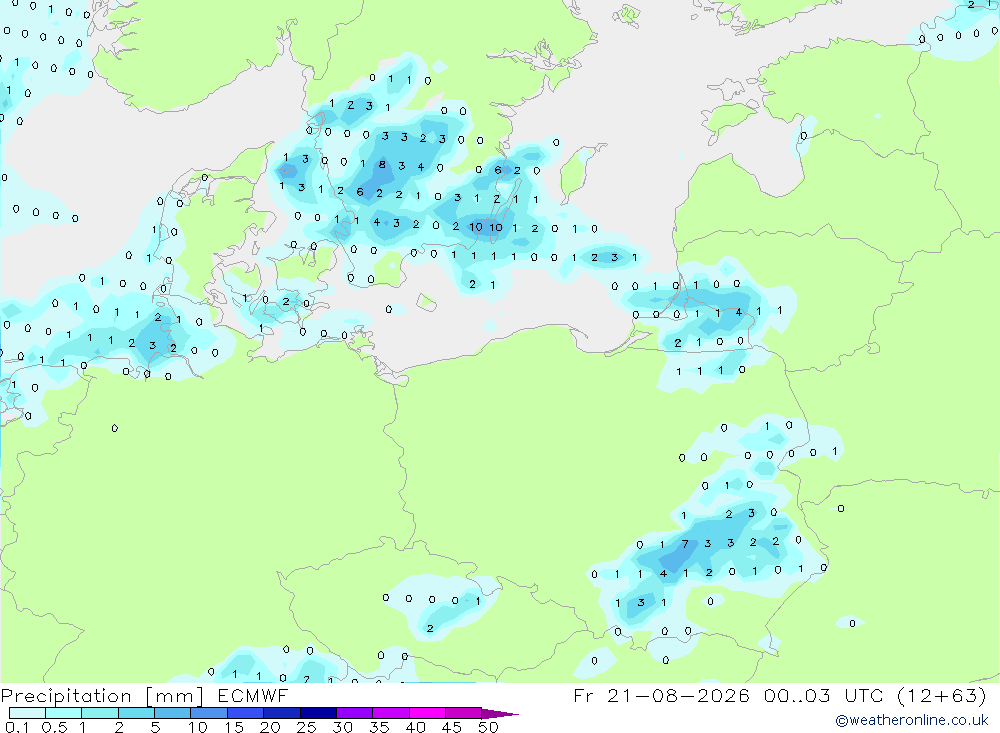
Task: Click the 30–35 mm purple legend swatch
Action: 355,713
